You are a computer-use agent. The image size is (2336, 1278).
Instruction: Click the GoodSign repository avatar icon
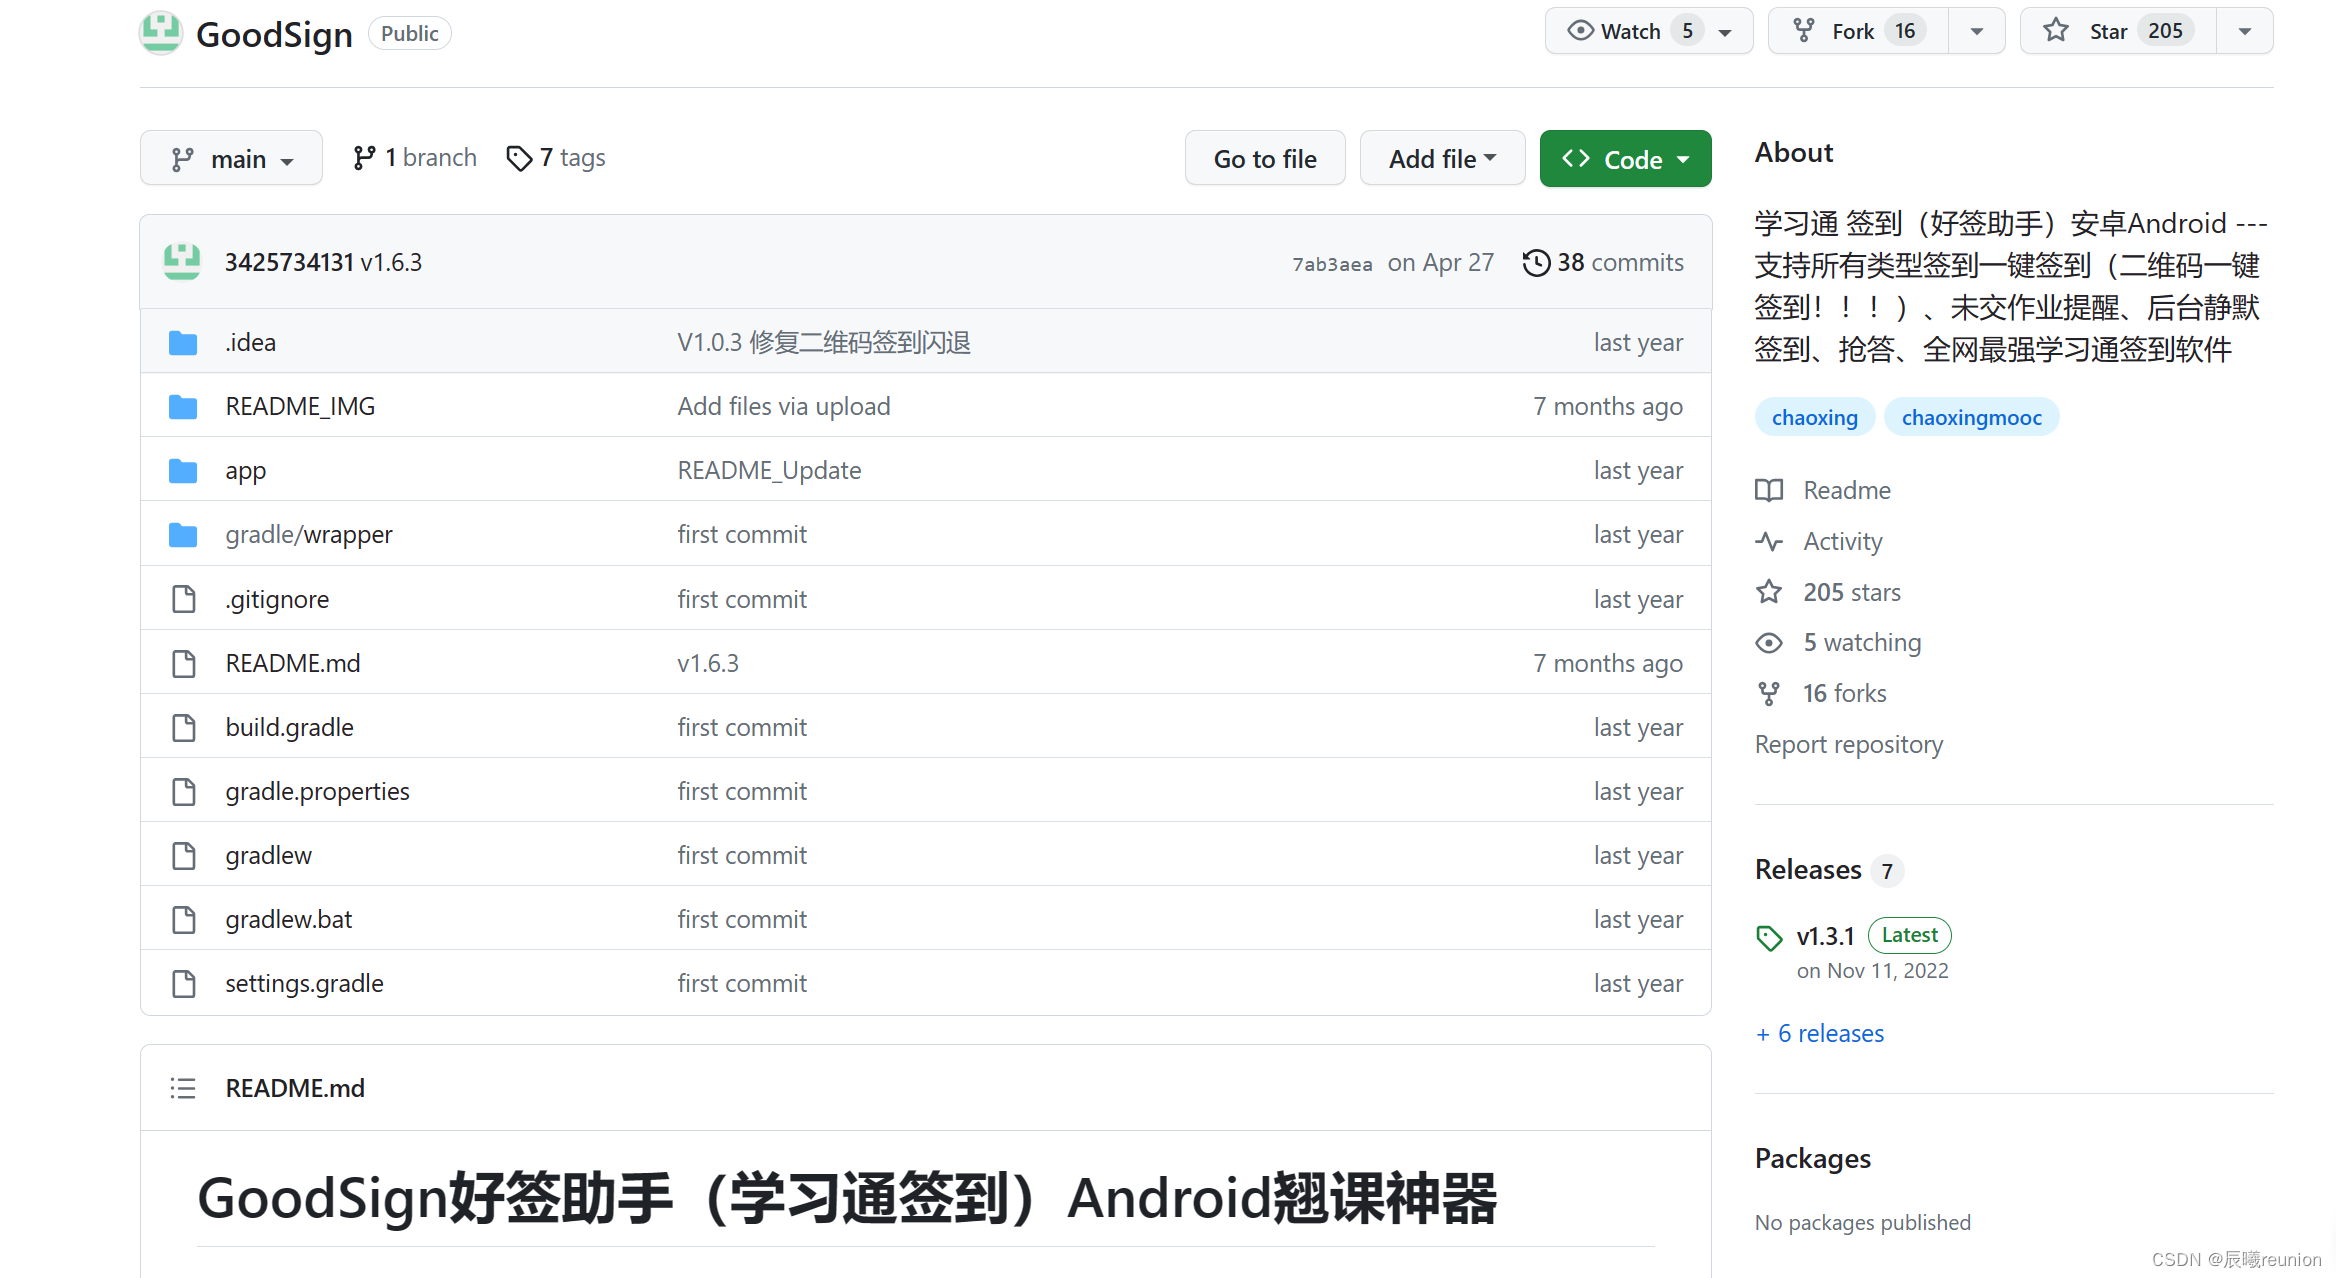coord(160,33)
